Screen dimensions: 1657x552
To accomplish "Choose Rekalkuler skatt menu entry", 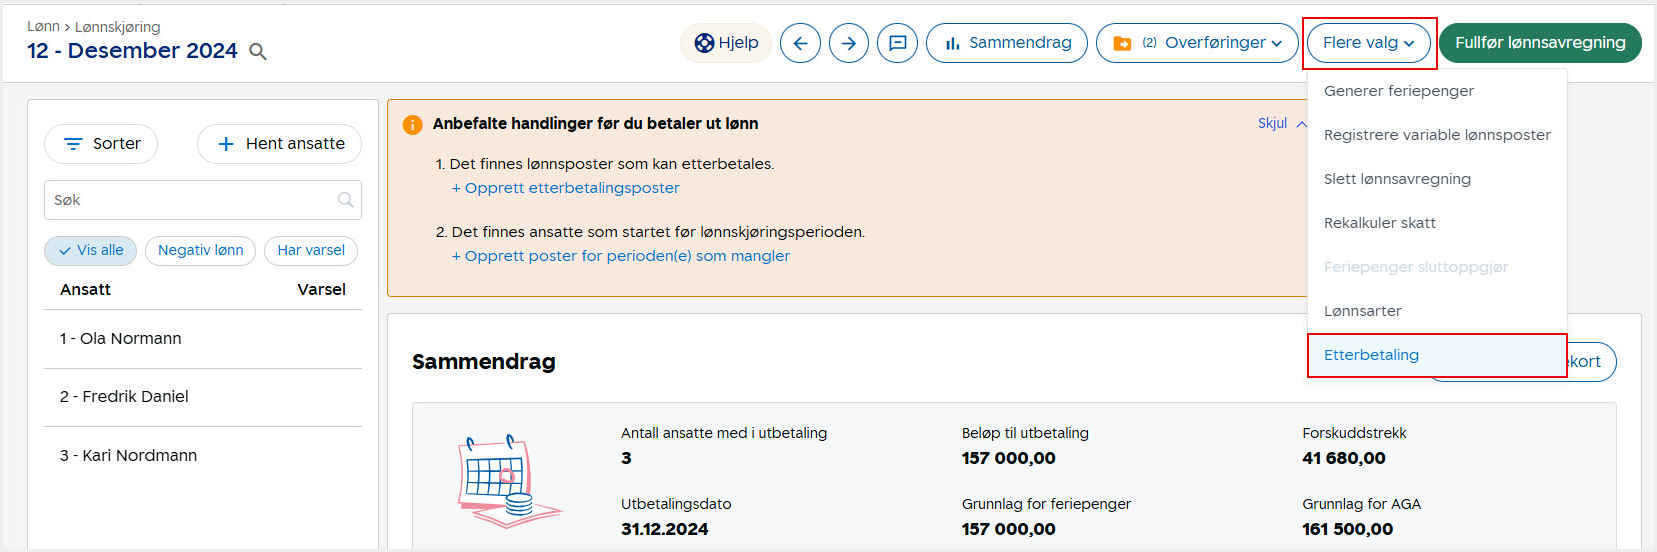I will 1379,223.
